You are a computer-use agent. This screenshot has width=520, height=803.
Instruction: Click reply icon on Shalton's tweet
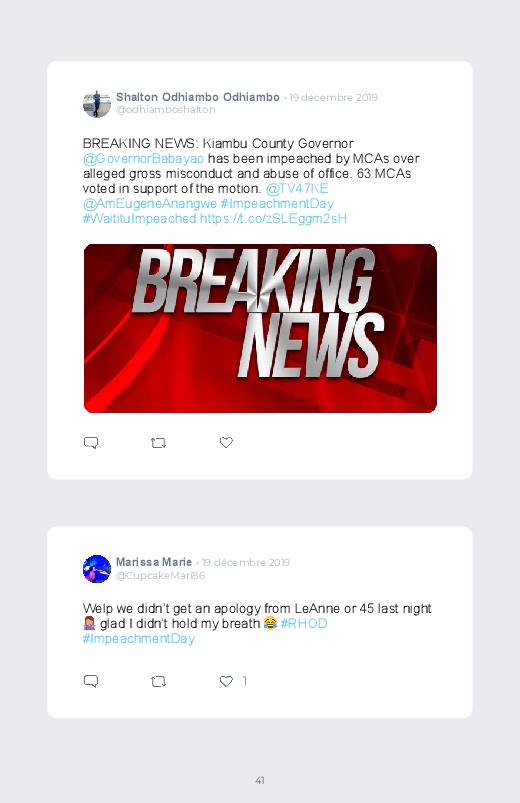click(91, 442)
